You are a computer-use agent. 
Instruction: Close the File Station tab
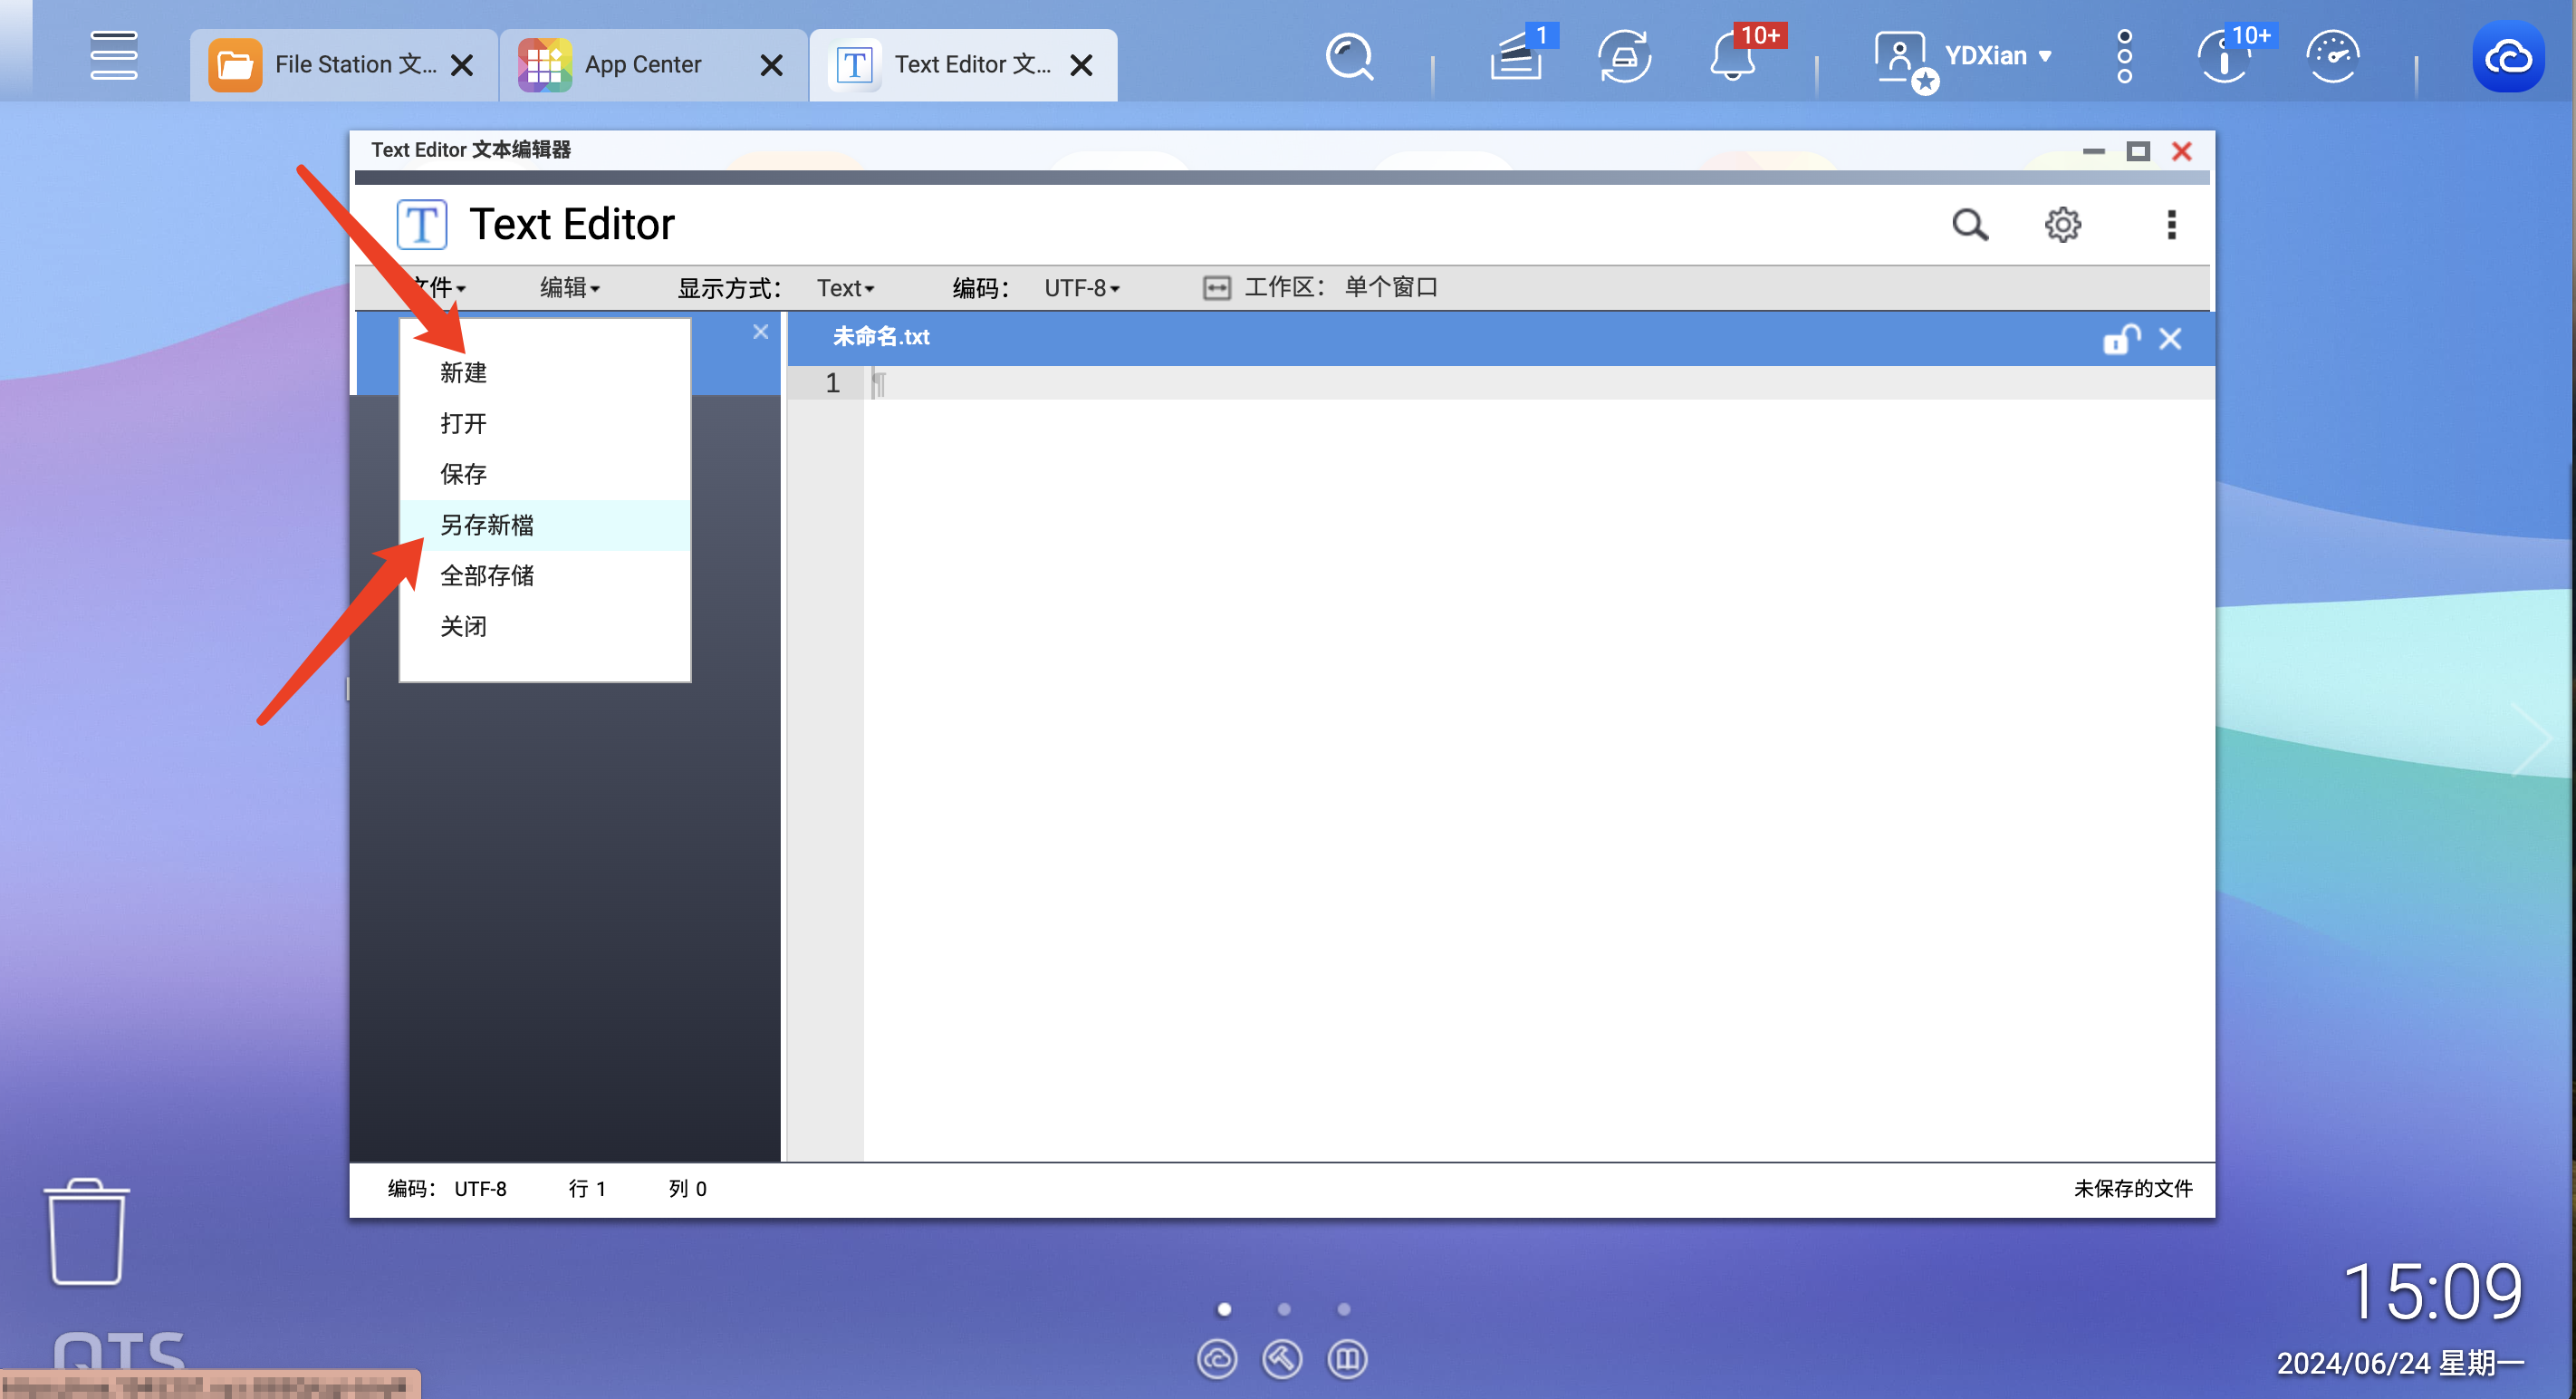point(462,66)
